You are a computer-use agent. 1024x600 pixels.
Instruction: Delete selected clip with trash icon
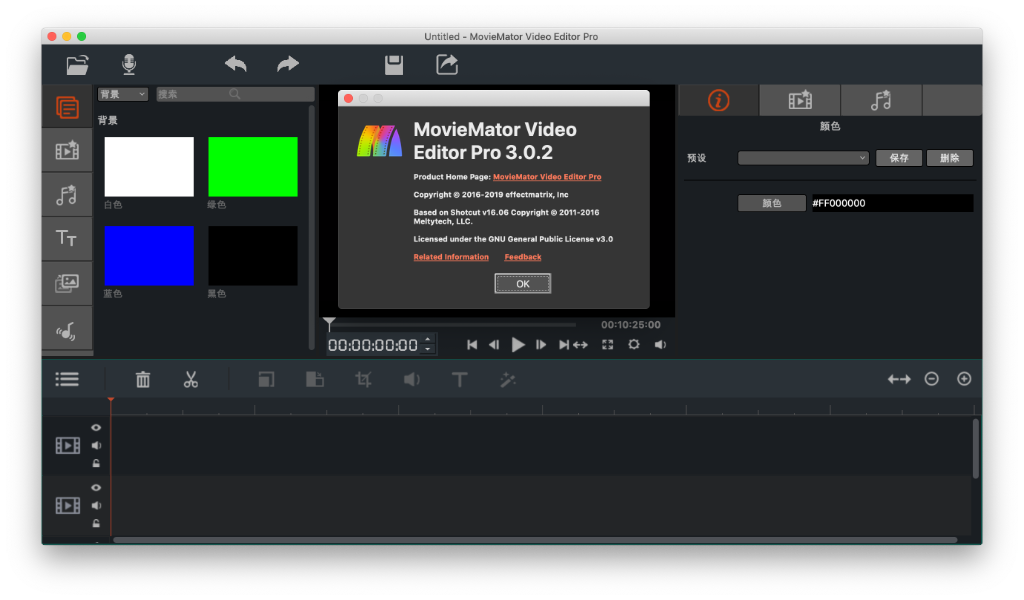142,379
